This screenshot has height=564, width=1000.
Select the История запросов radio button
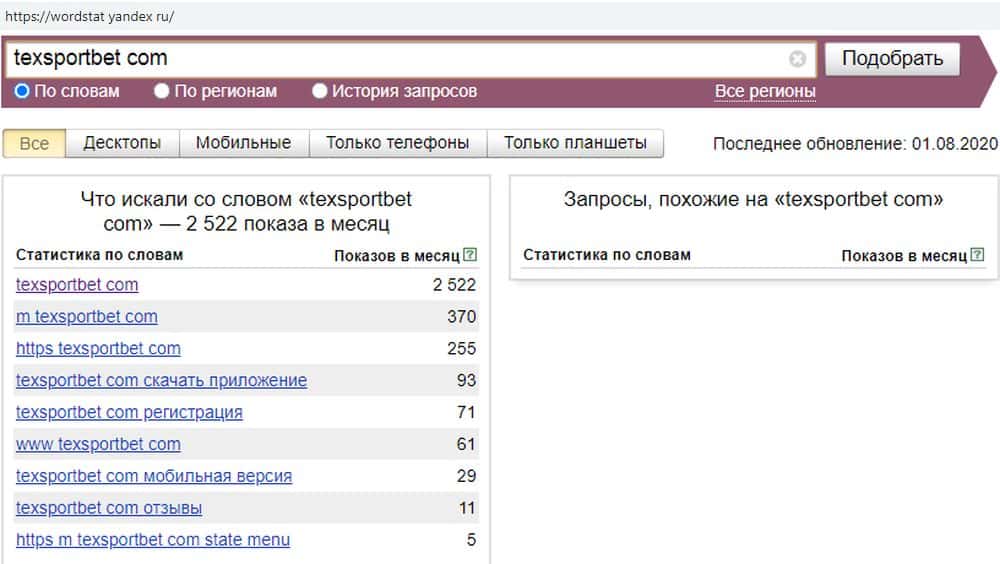320,91
